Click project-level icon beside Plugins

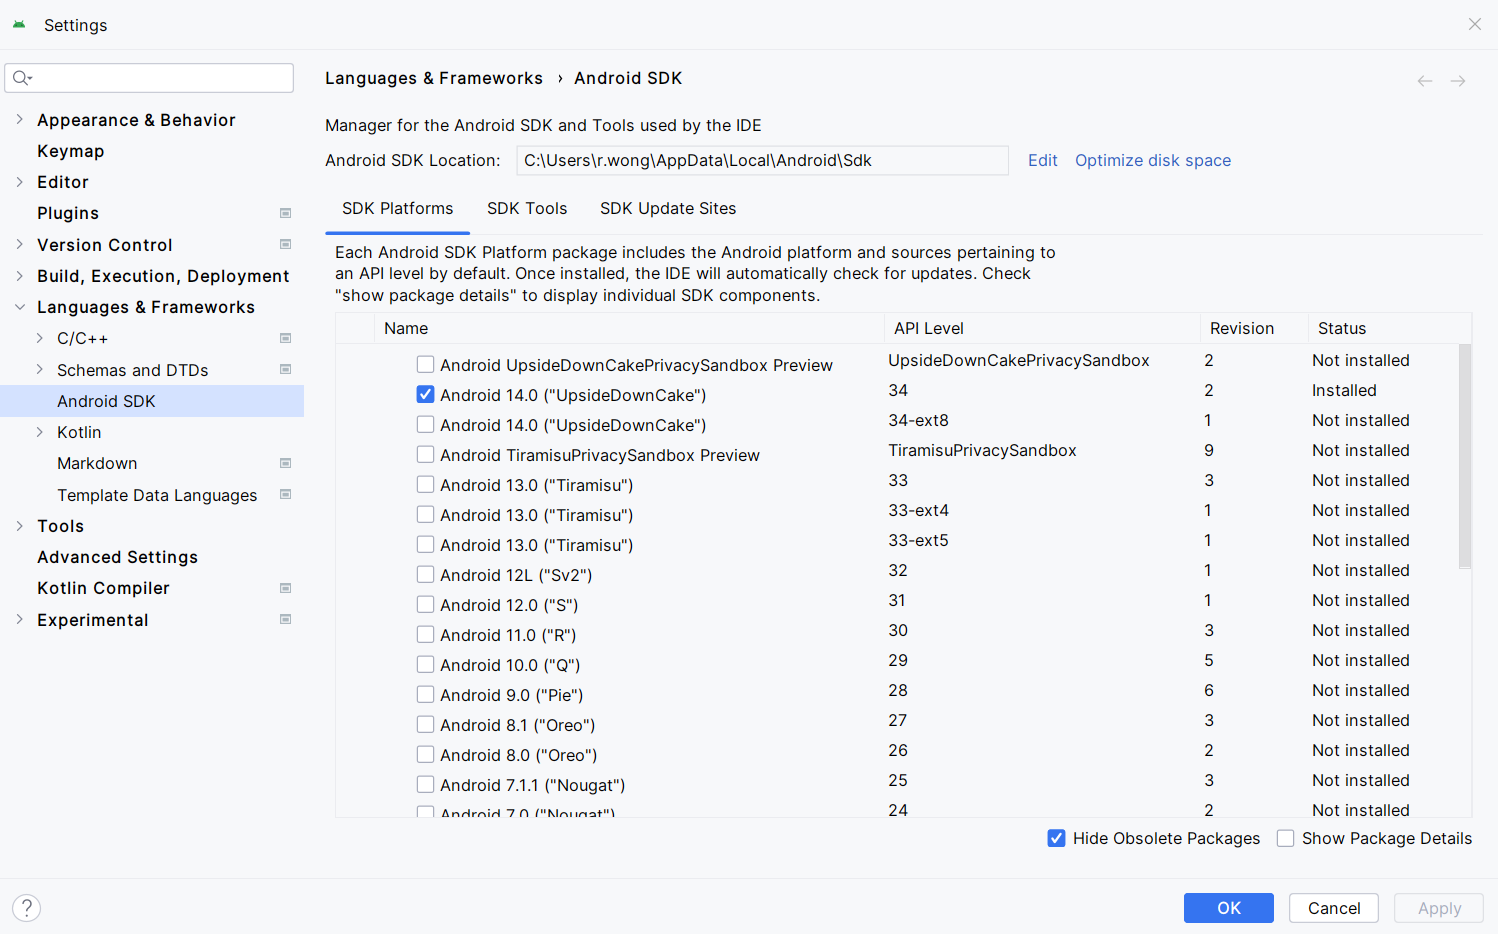coord(285,213)
